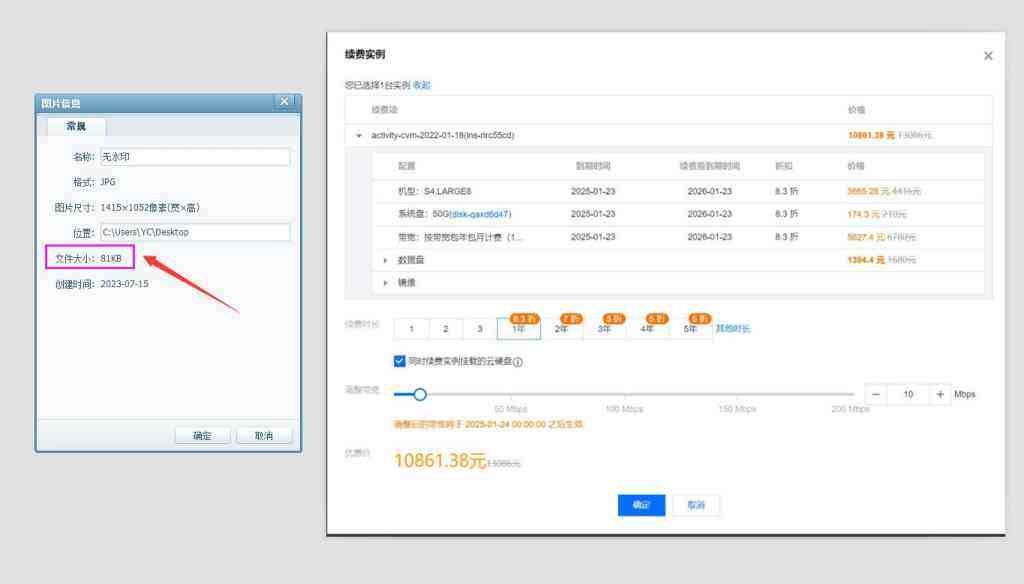Click the bandwidth slider handle
Viewport: 1024px width, 584px height.
(x=420, y=394)
